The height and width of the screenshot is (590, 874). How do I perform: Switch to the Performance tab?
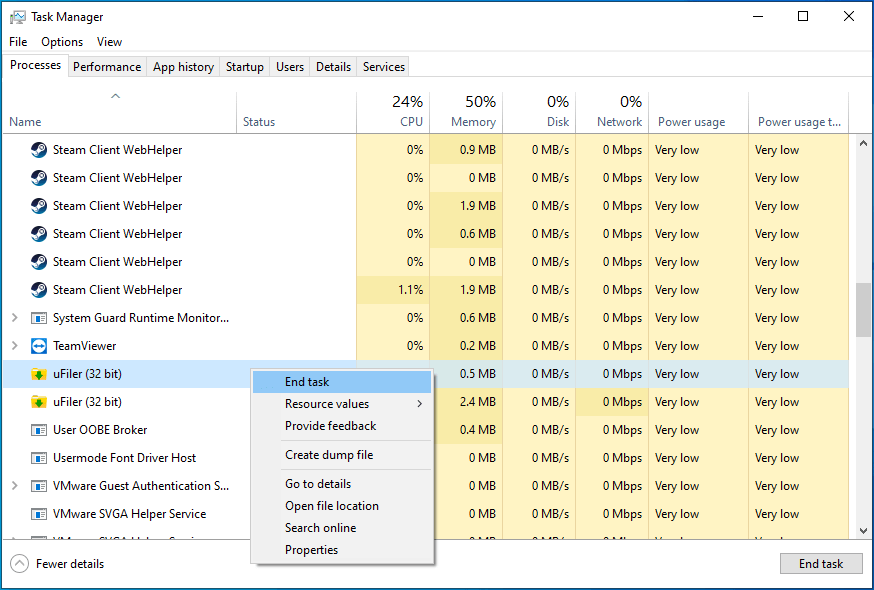click(107, 67)
